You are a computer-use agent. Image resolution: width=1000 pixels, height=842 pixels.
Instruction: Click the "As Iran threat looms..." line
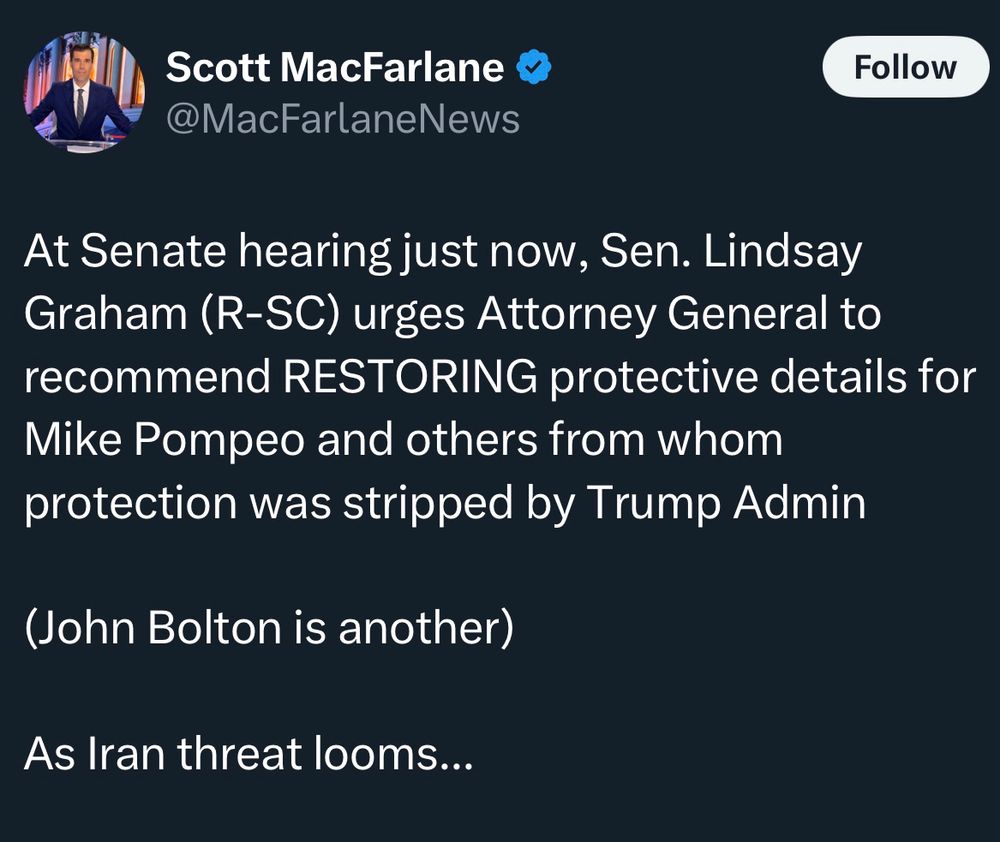coord(249,754)
